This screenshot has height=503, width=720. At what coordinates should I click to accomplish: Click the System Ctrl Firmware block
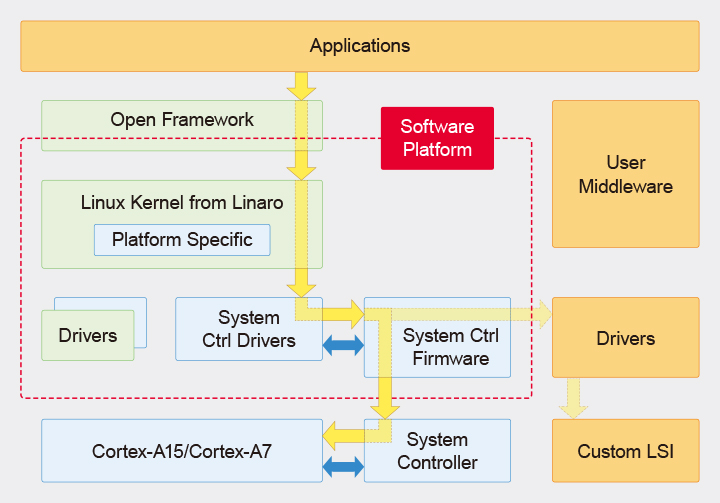(437, 337)
